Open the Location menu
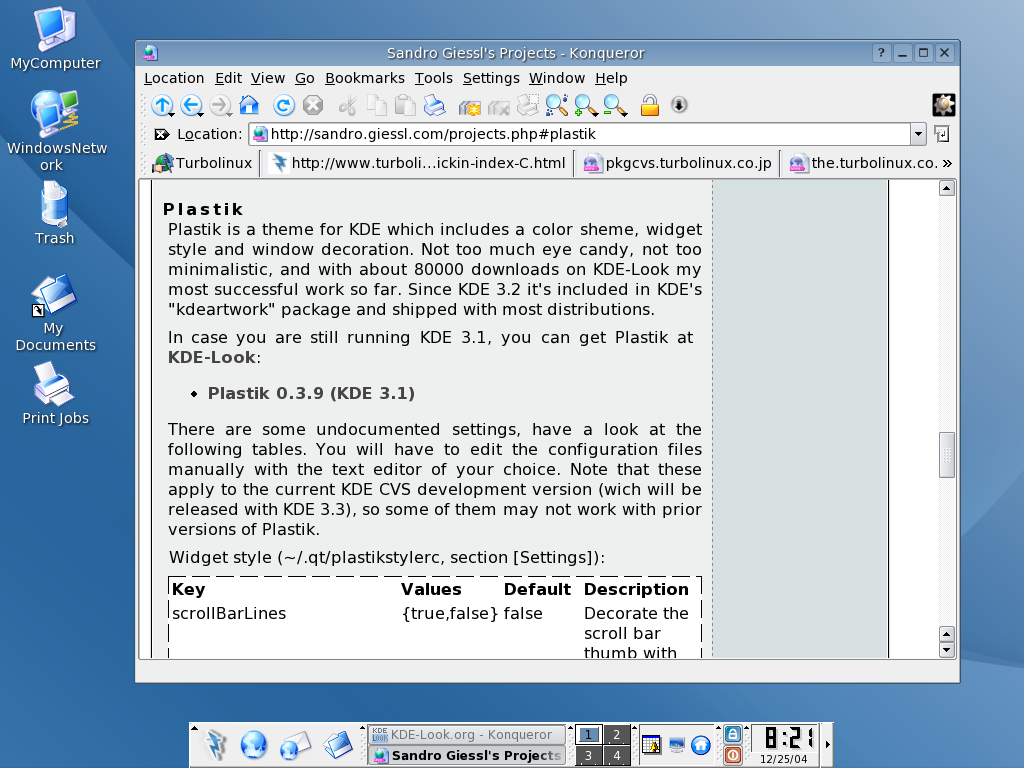The image size is (1024, 768). [174, 78]
